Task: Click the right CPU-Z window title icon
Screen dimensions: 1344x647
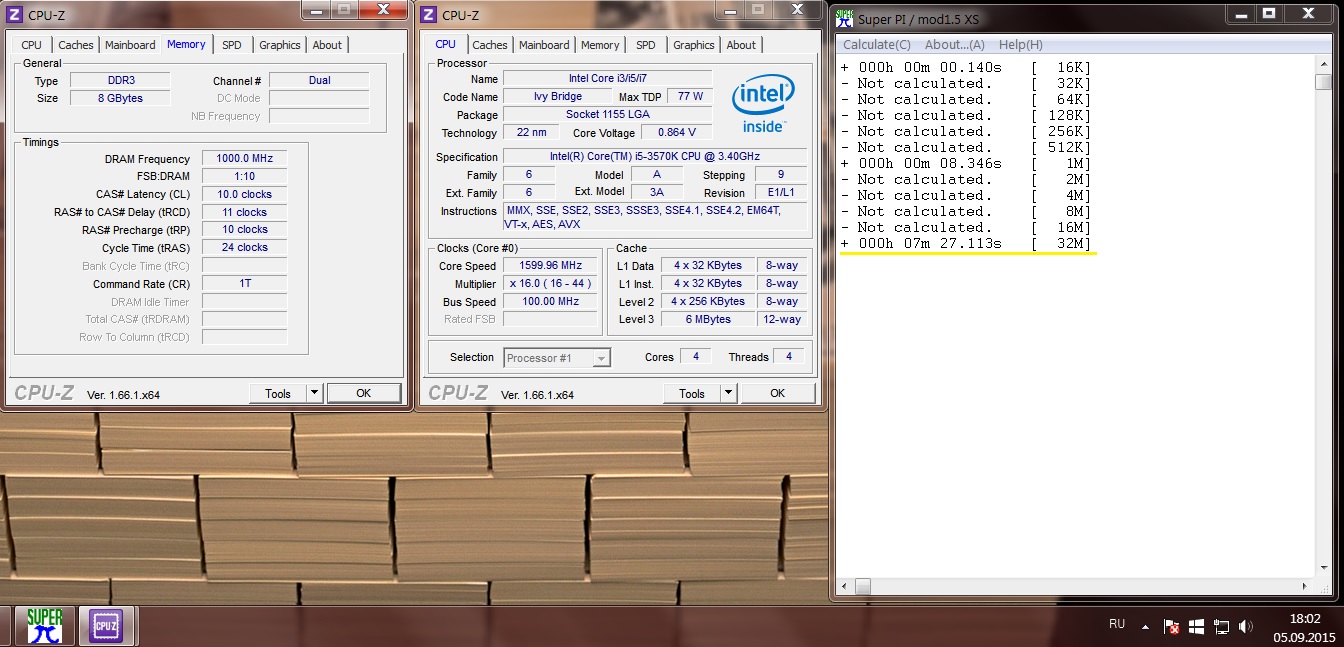Action: pos(429,15)
